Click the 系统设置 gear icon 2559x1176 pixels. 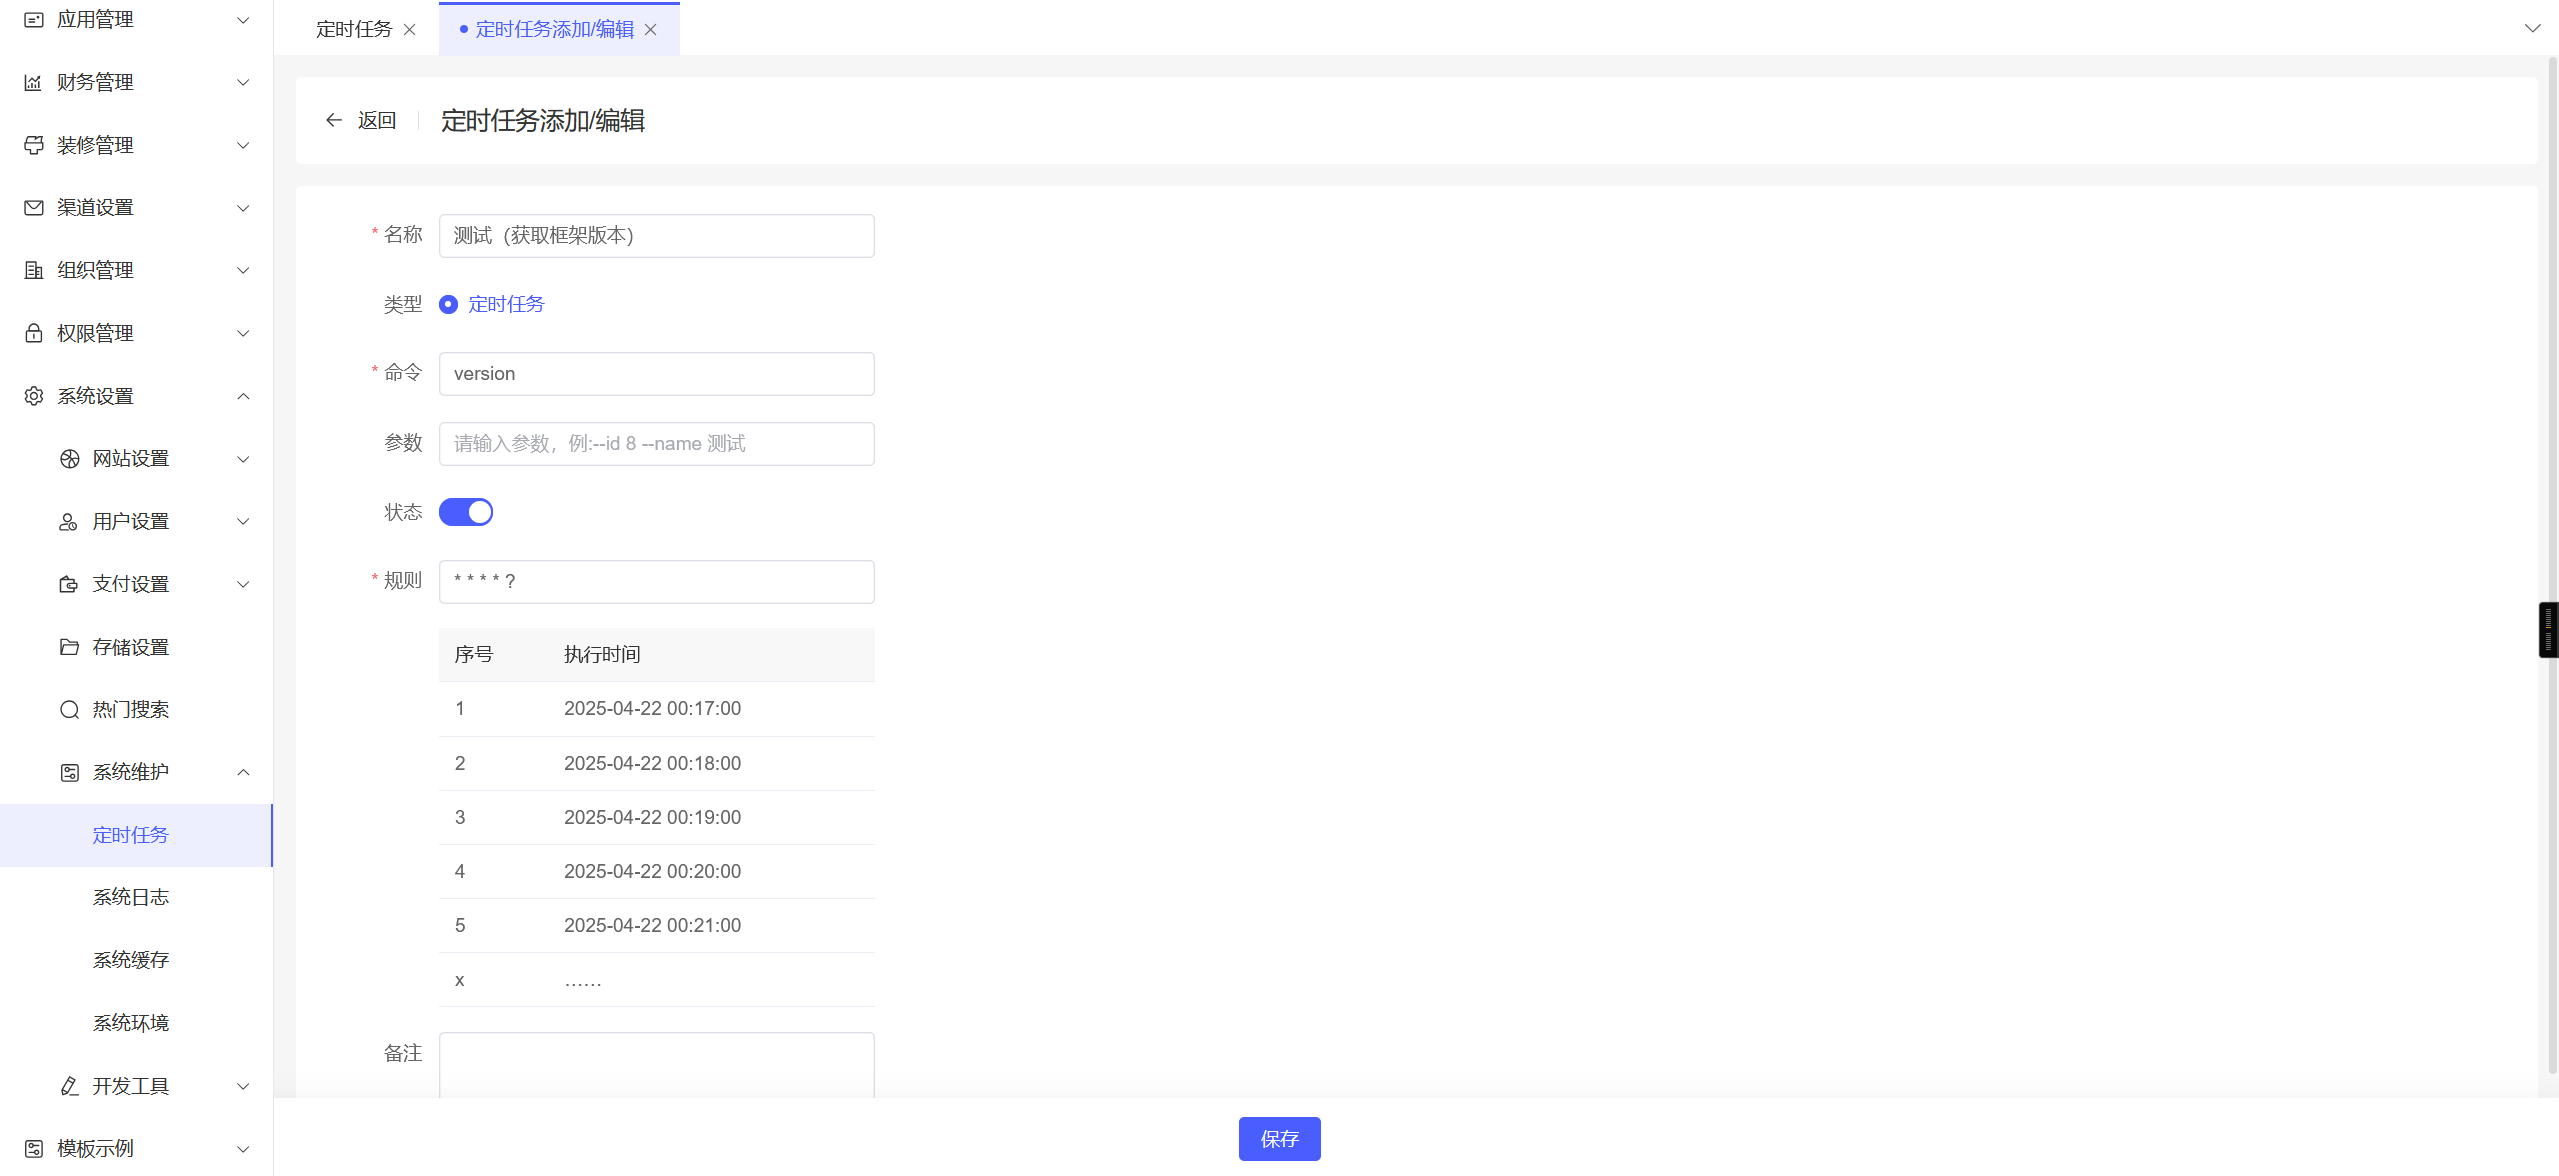pyautogui.click(x=33, y=396)
